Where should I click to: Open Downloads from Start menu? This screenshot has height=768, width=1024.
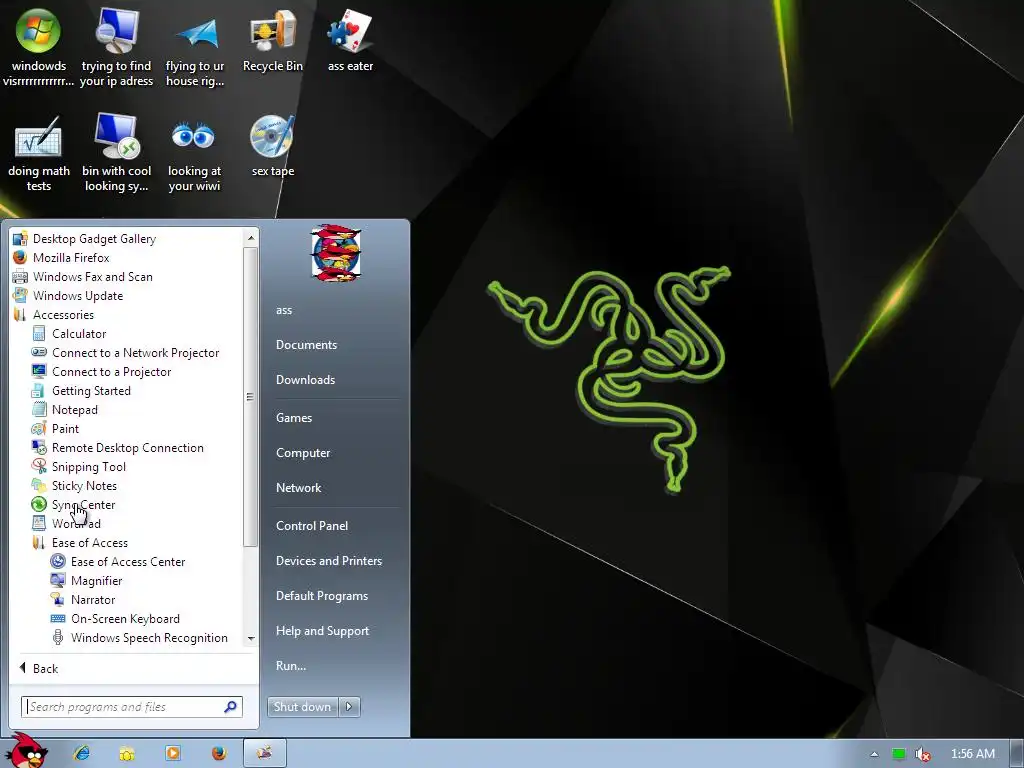coord(305,380)
